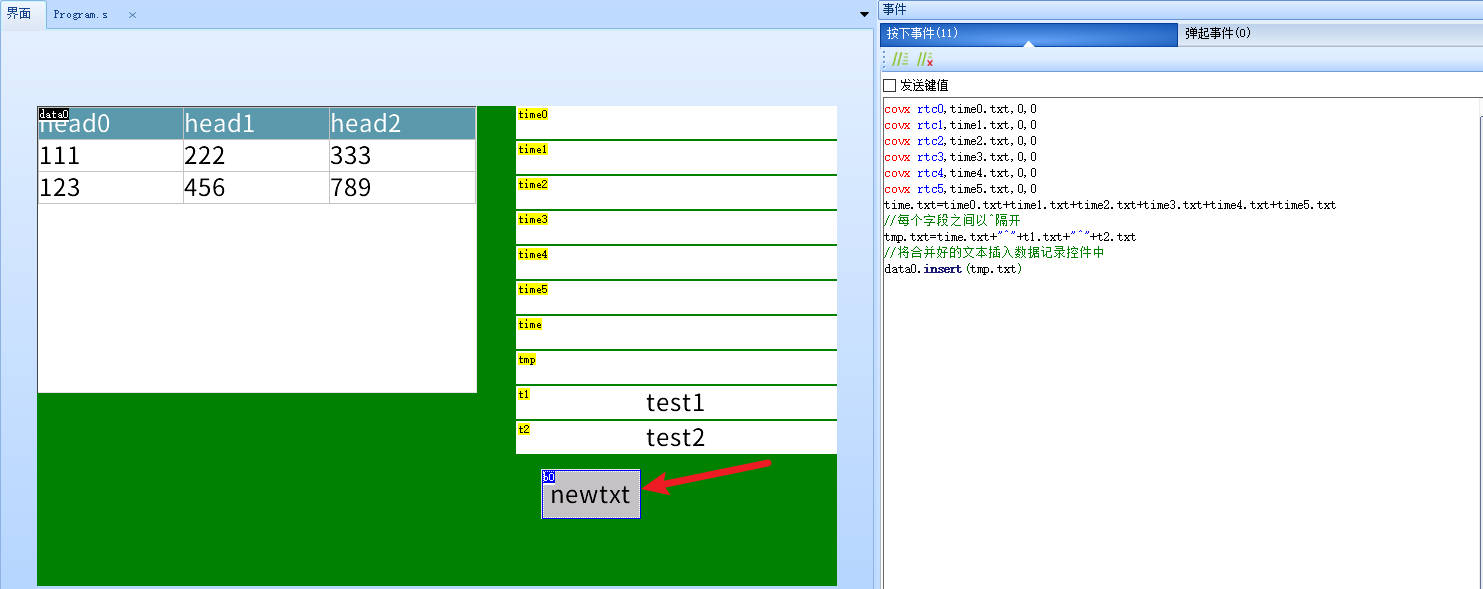Viewport: 1483px width, 589px height.
Task: Select the time0 text control
Action: 676,123
